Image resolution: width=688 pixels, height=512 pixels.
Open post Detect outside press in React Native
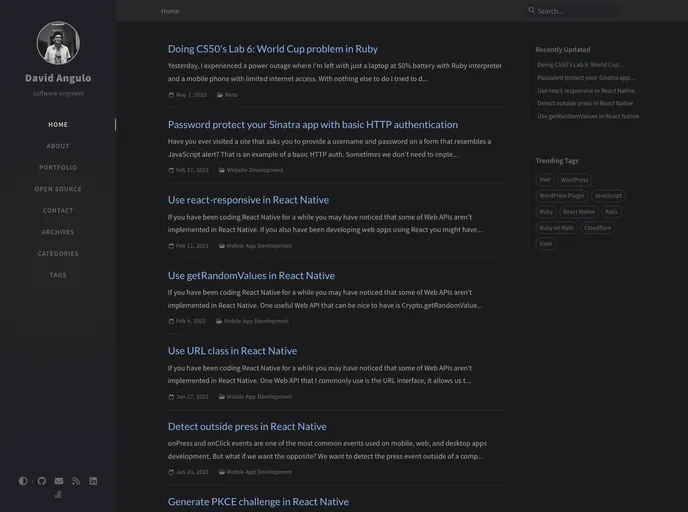click(x=247, y=426)
